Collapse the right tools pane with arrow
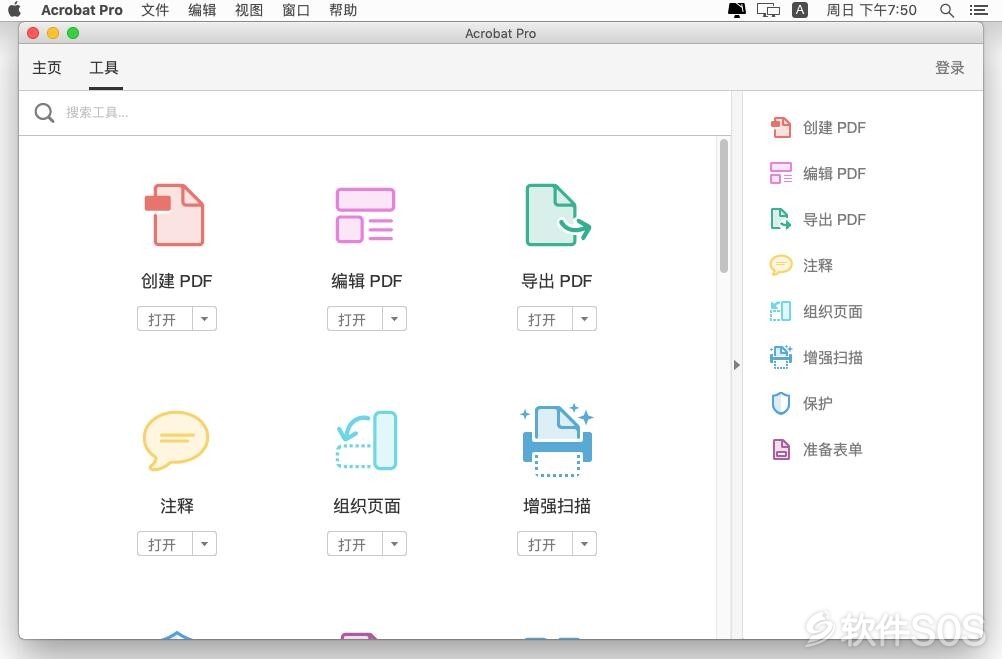 pos(736,365)
